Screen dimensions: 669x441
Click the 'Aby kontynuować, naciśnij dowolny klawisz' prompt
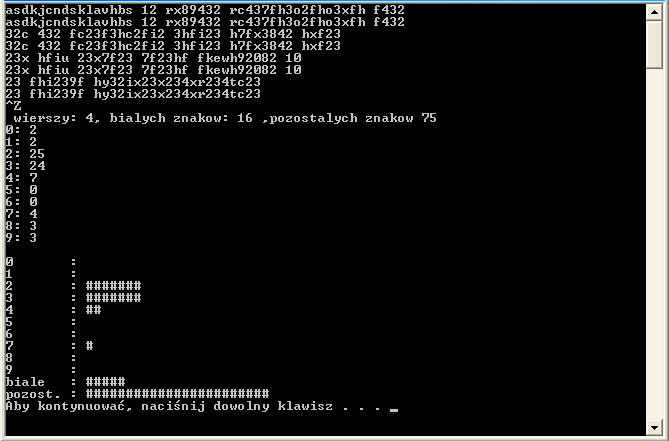point(169,406)
